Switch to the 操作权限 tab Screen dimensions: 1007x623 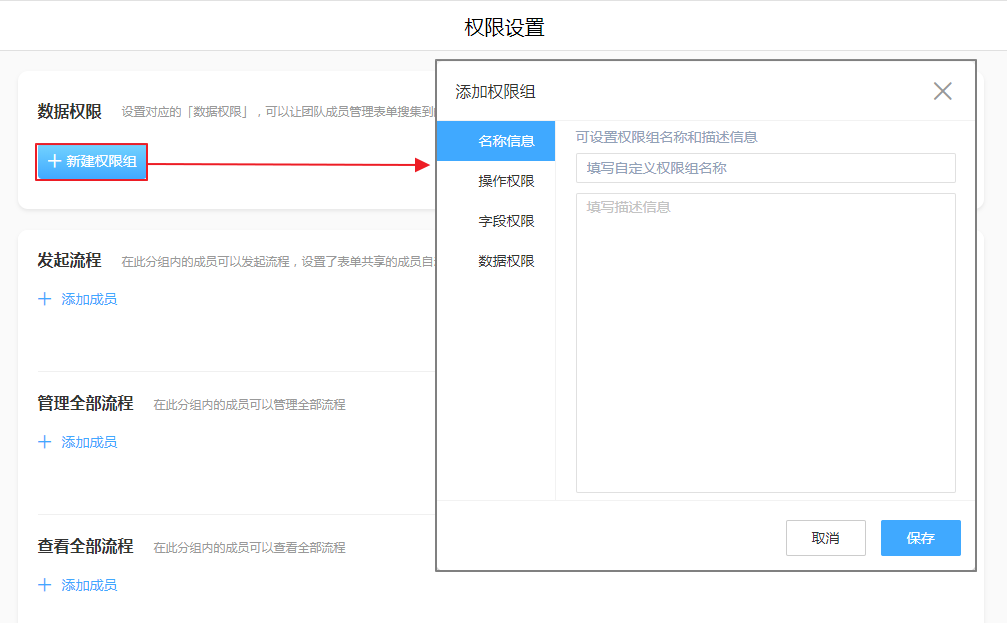pyautogui.click(x=506, y=181)
